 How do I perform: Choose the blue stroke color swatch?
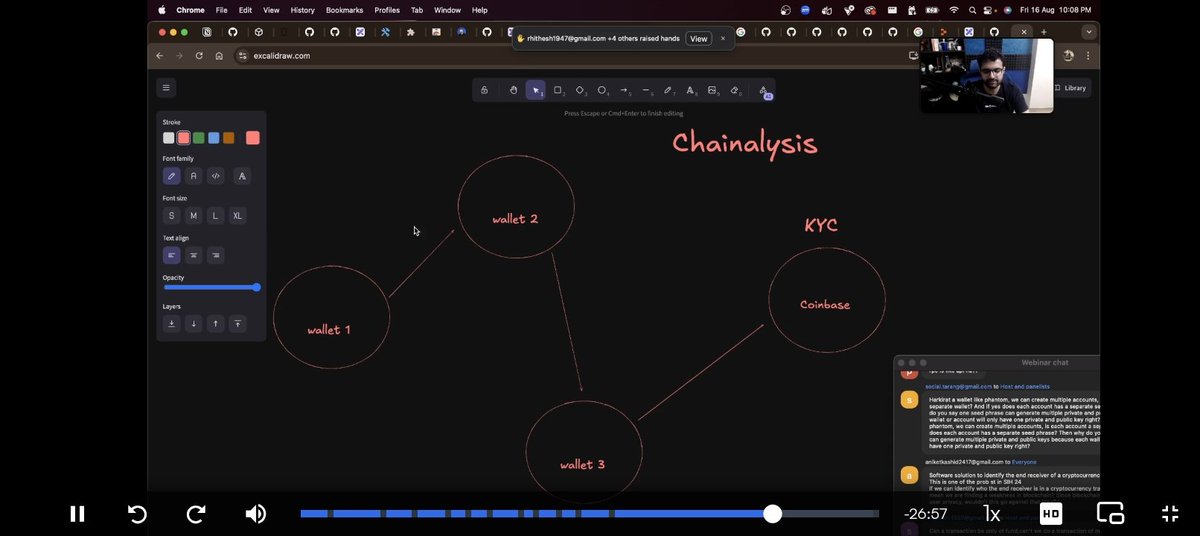pos(214,138)
